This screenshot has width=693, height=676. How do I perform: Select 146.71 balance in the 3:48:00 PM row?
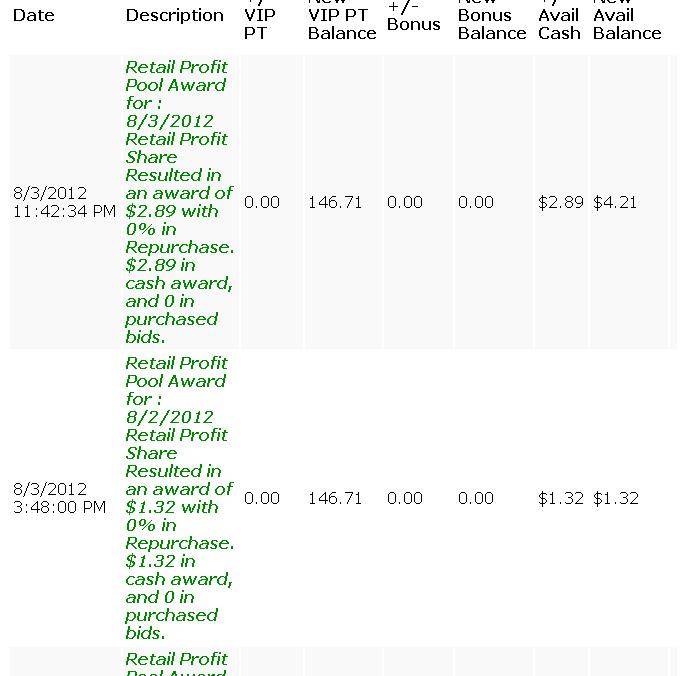(x=335, y=498)
